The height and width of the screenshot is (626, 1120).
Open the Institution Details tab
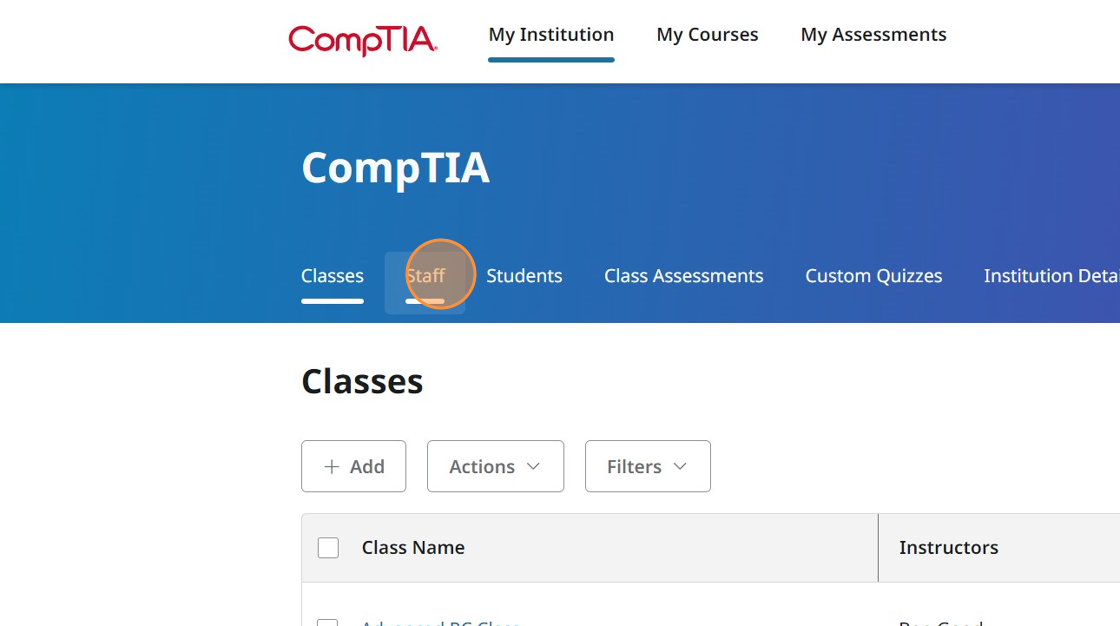pyautogui.click(x=1051, y=276)
